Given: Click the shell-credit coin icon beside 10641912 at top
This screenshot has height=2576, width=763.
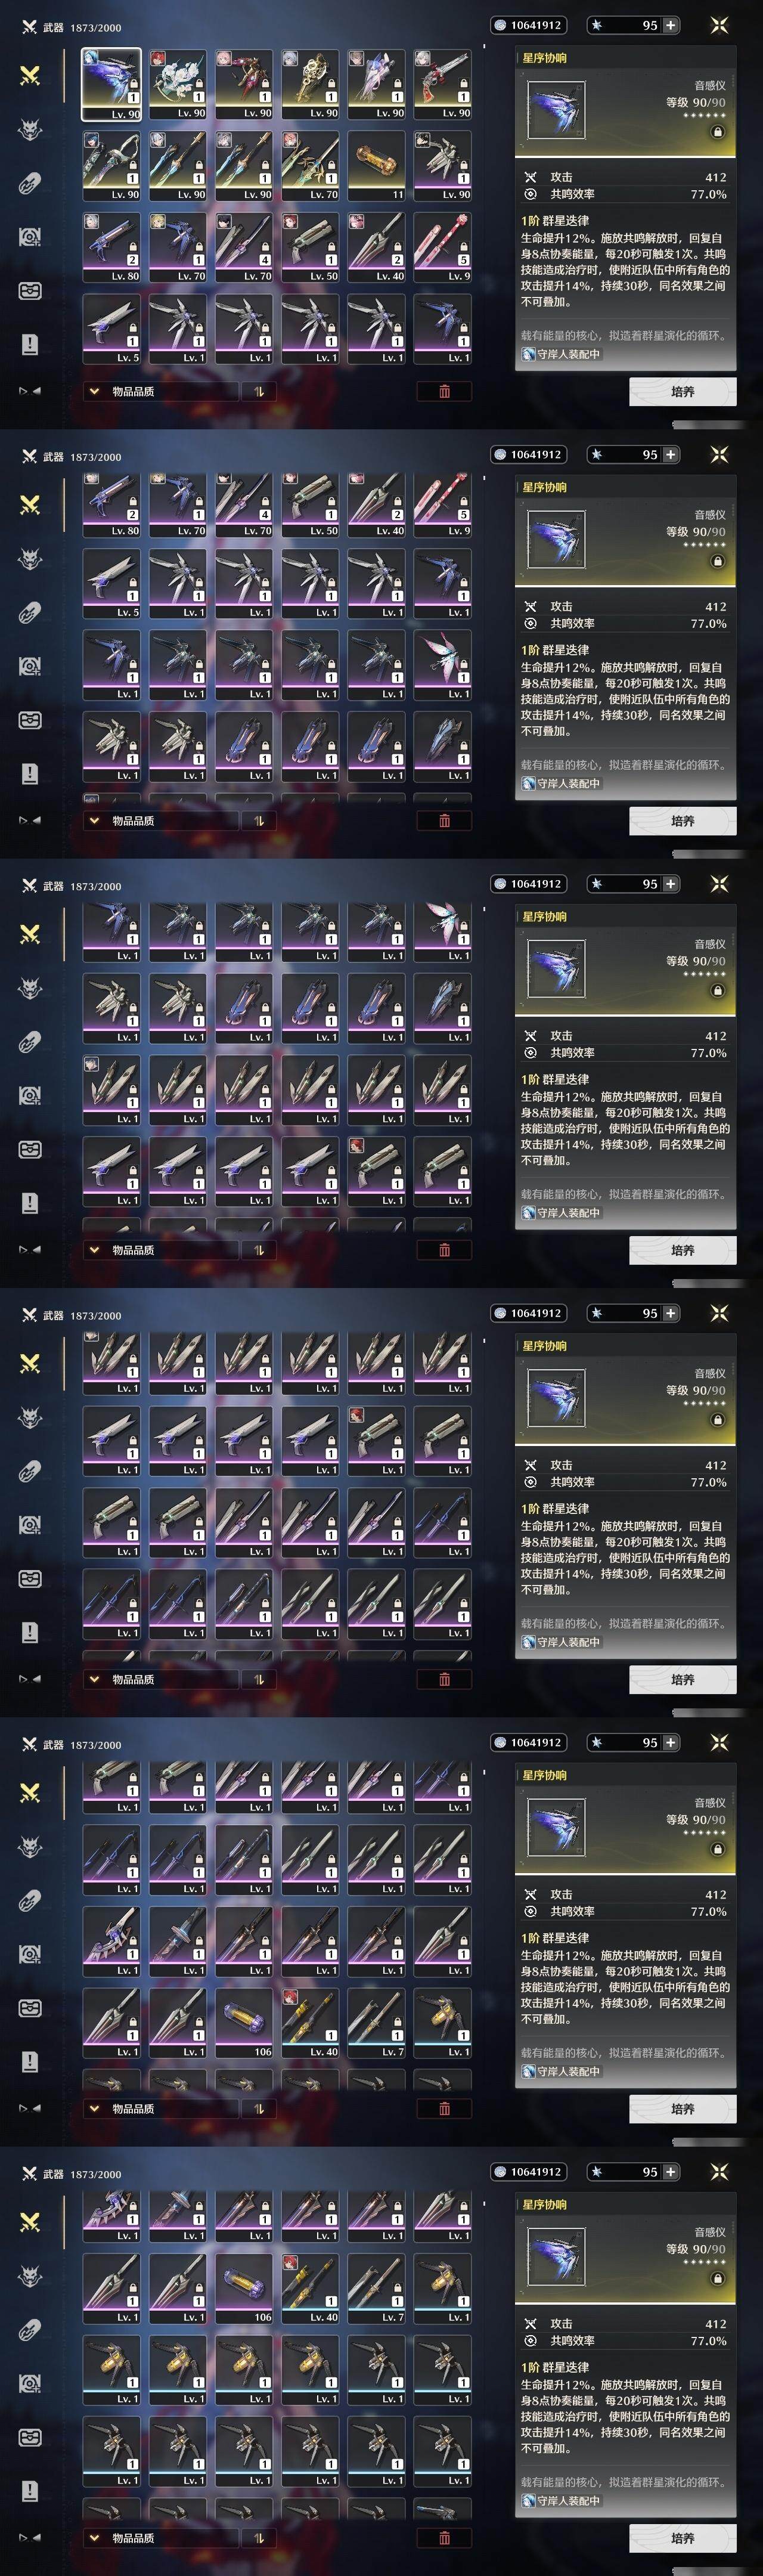Looking at the screenshot, I should (500, 25).
